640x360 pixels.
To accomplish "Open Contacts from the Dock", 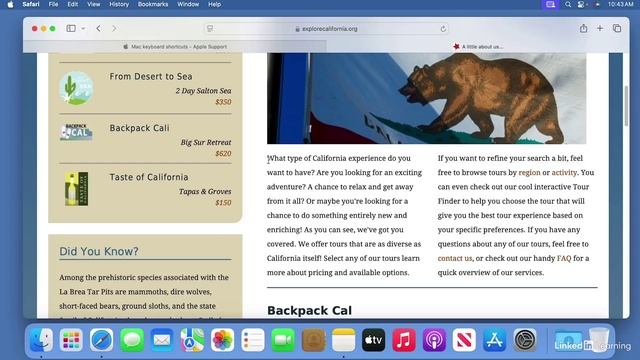I will click(x=313, y=340).
